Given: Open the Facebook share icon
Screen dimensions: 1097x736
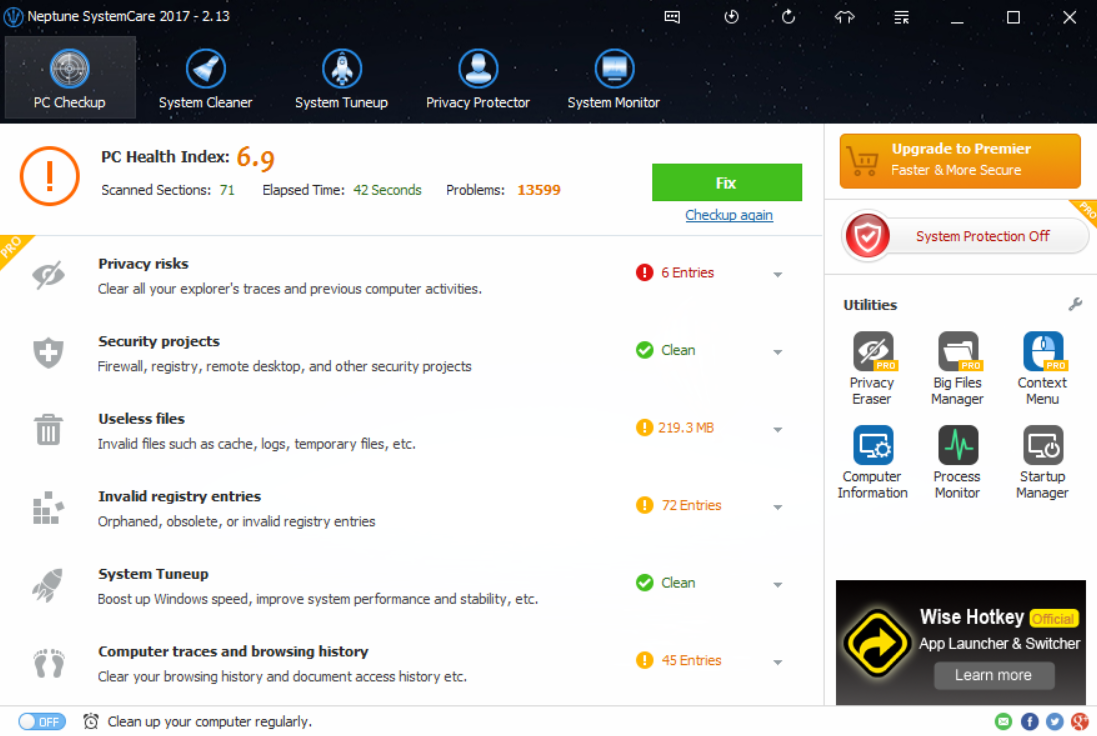Looking at the screenshot, I should coord(1029,721).
